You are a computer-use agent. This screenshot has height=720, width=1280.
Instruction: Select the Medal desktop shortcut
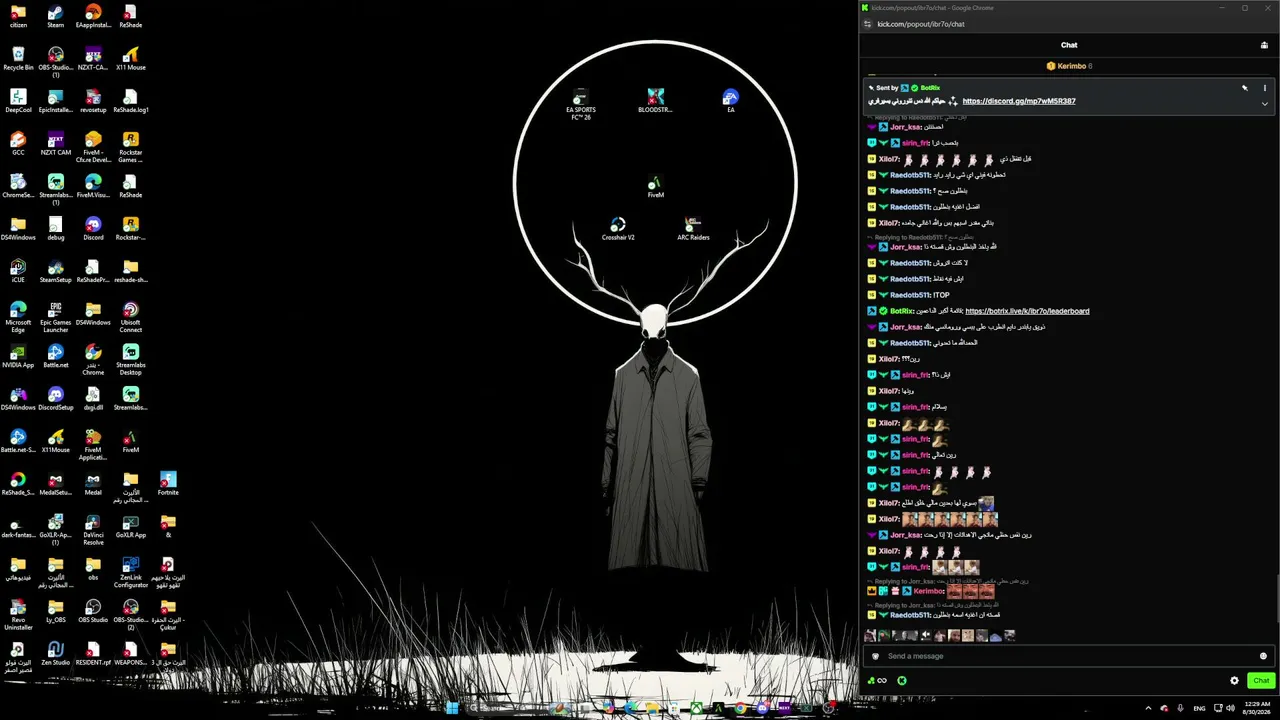pos(93,483)
